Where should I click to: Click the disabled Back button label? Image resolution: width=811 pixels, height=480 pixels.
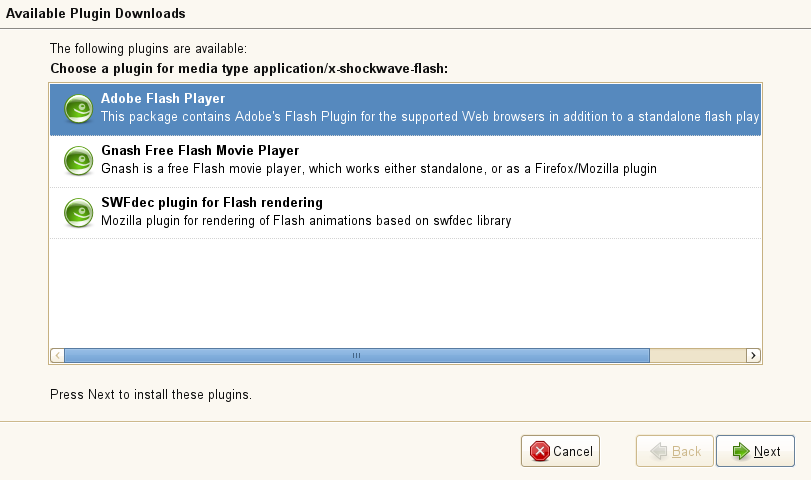(686, 452)
